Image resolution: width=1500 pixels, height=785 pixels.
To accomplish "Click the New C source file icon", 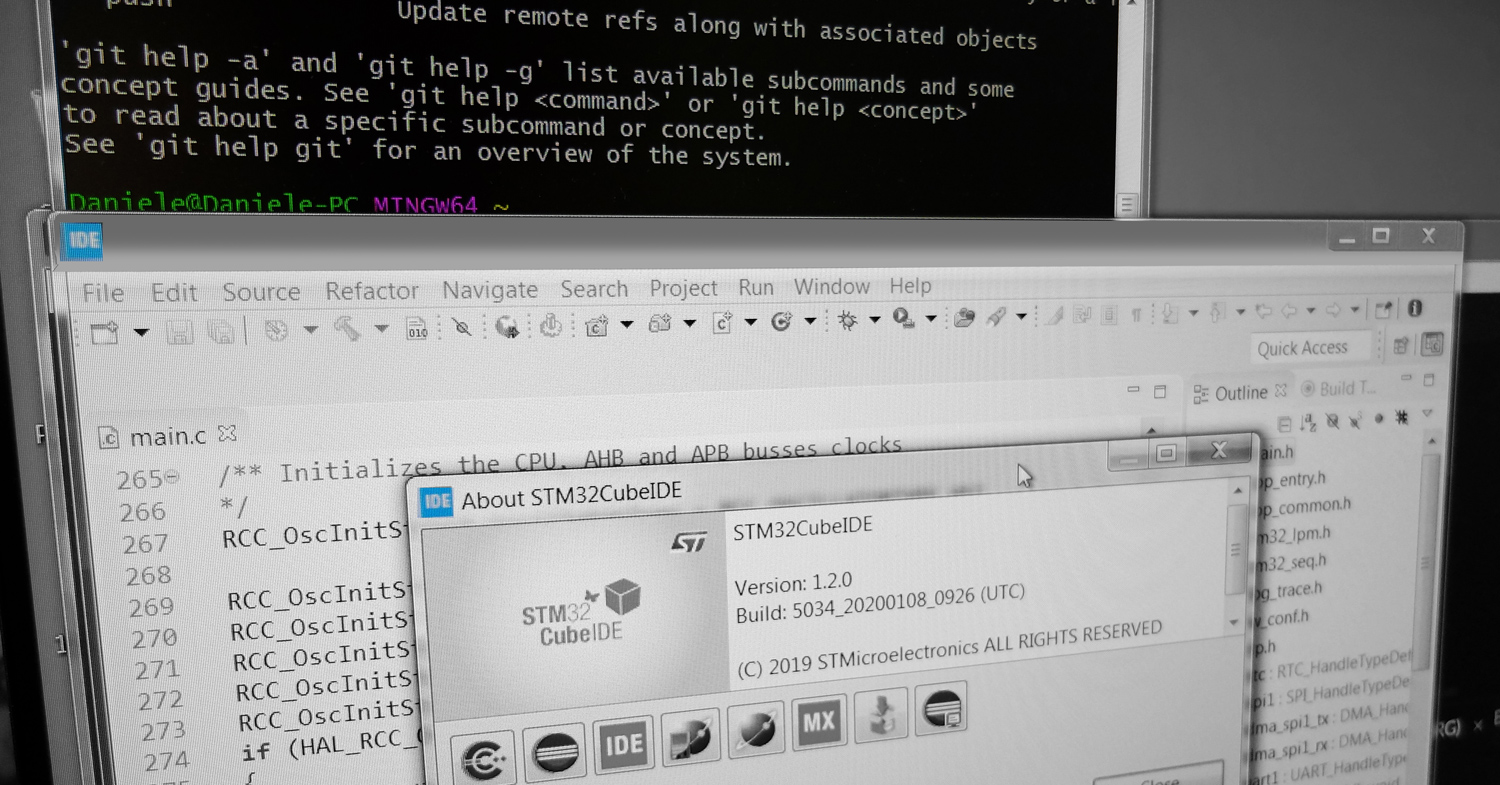I will (x=722, y=323).
